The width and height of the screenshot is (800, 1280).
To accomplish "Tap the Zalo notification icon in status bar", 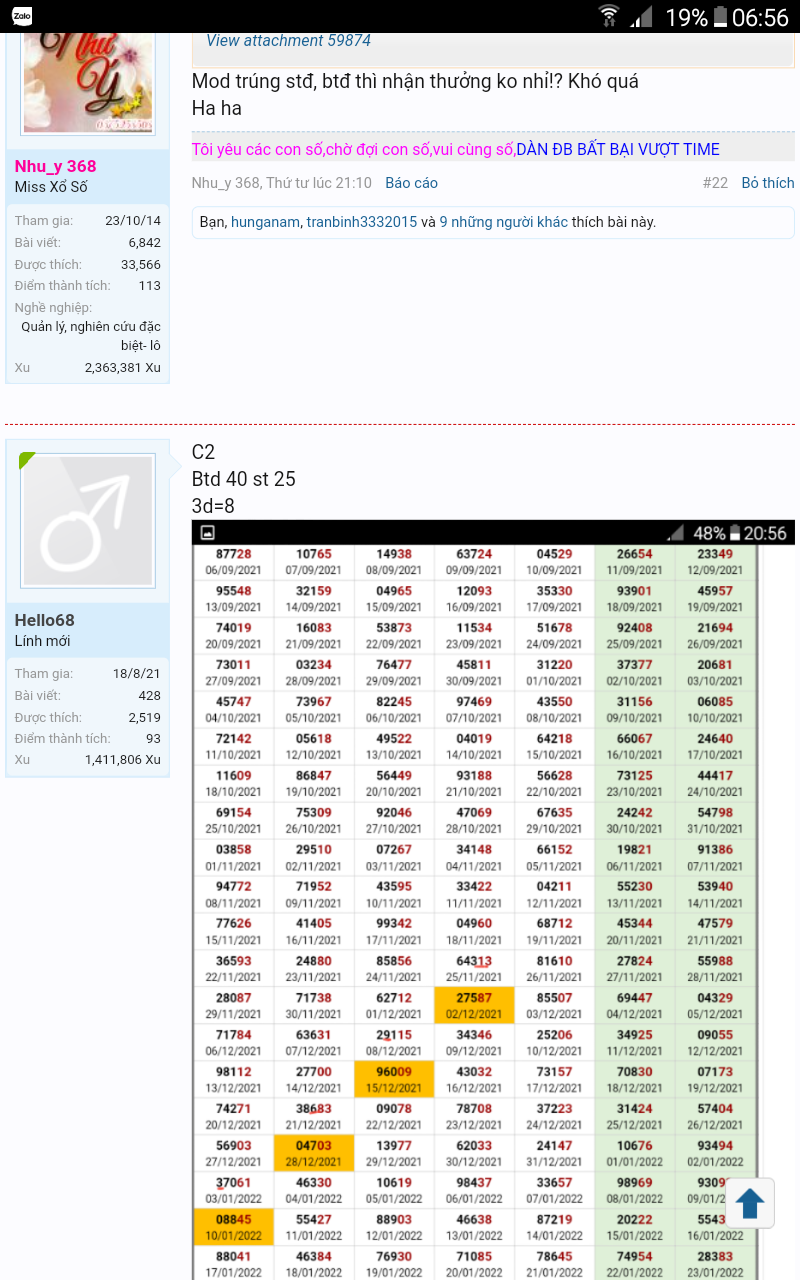I will 21,16.
